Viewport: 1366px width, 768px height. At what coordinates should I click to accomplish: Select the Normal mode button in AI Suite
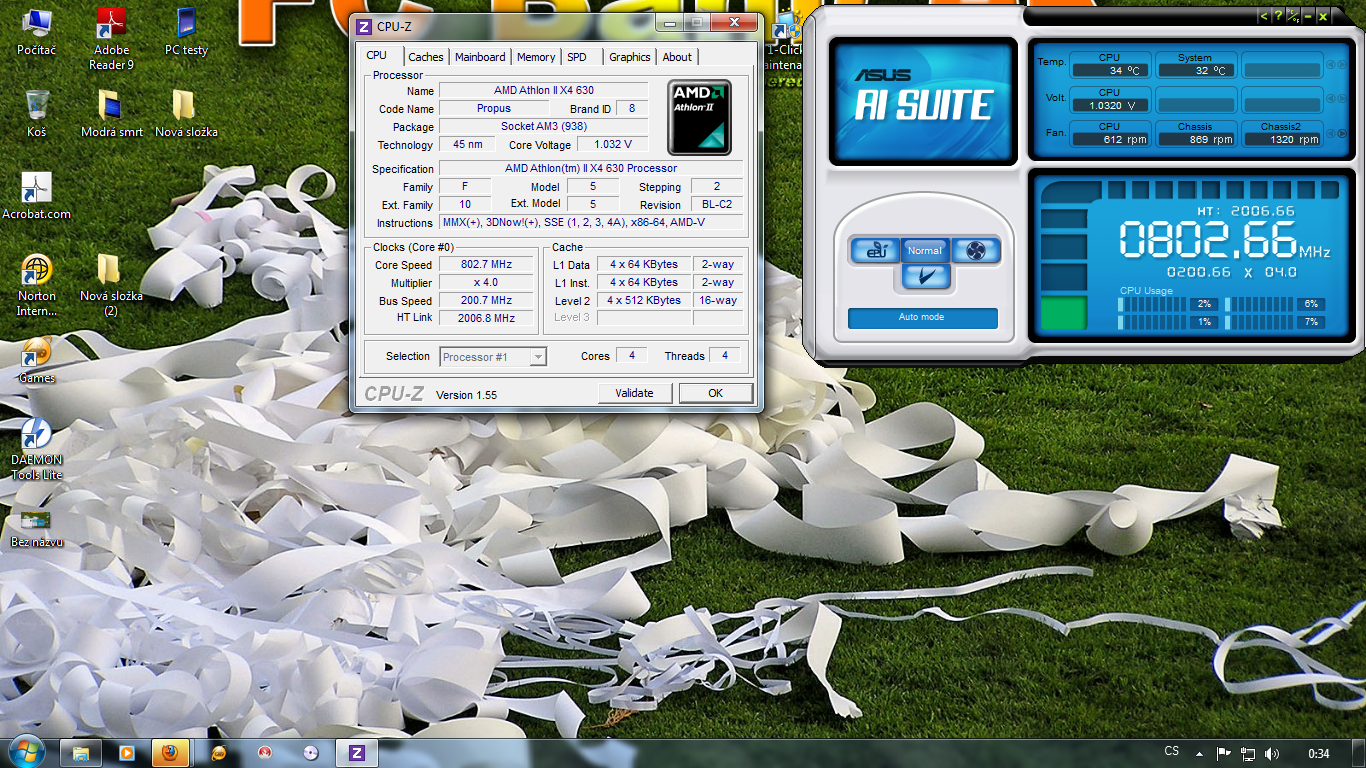(925, 250)
